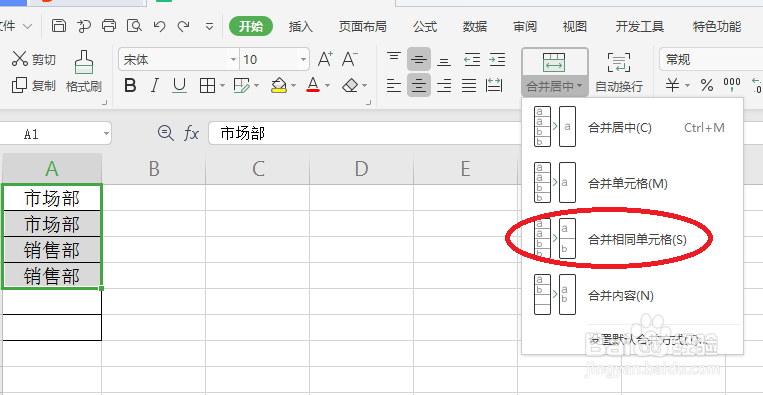Switch to 页面布局 tab
763x395 pixels.
tap(363, 26)
